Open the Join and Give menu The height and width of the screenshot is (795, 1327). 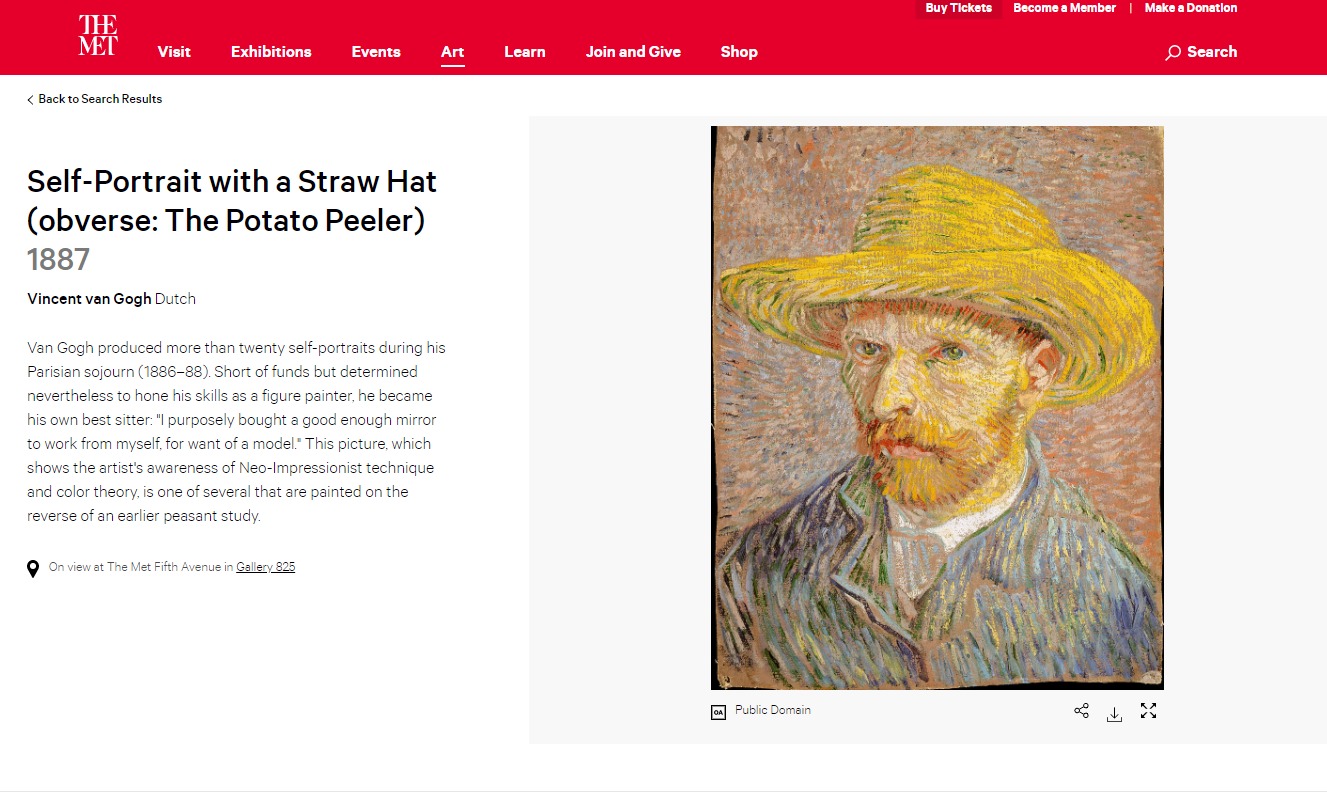pyautogui.click(x=633, y=52)
